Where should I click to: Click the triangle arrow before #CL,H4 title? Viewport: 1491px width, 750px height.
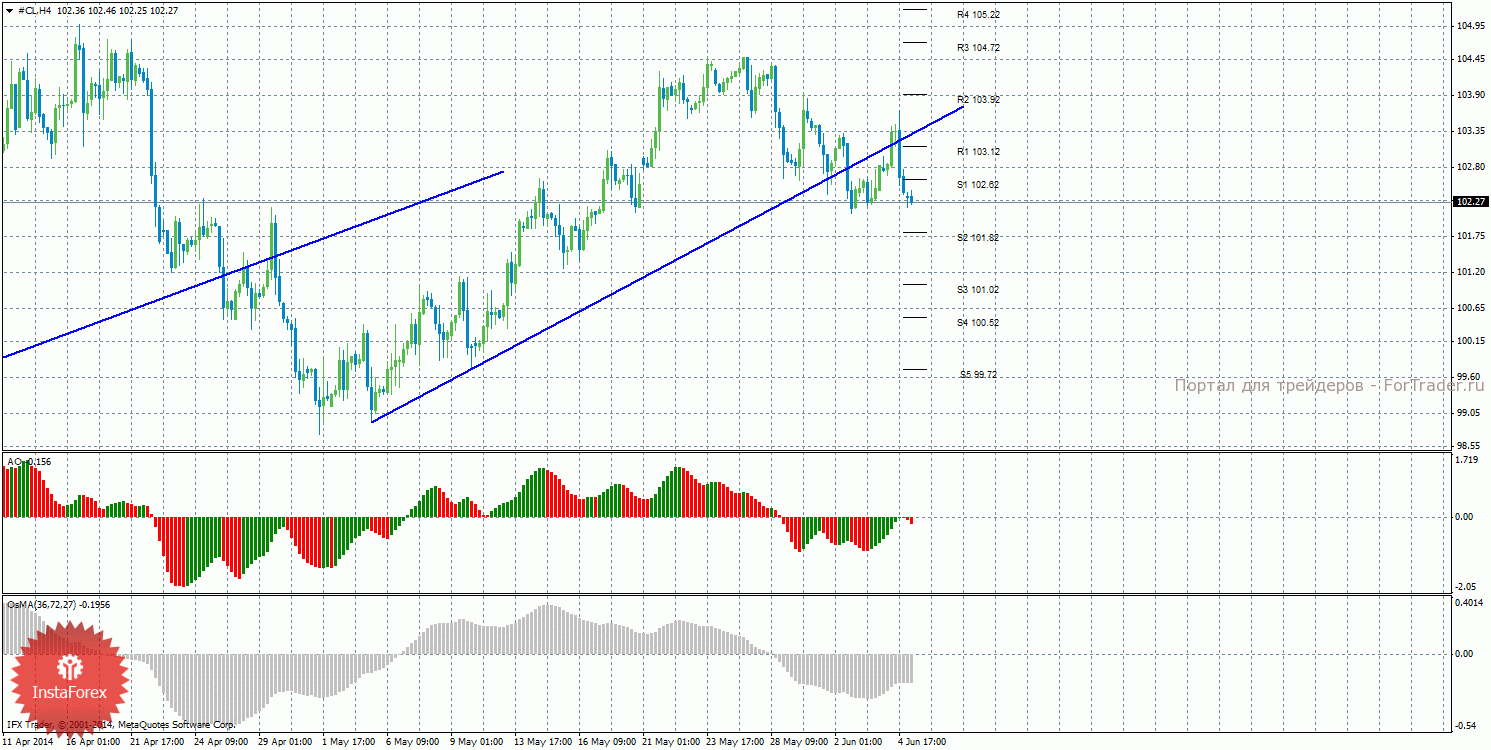point(10,10)
